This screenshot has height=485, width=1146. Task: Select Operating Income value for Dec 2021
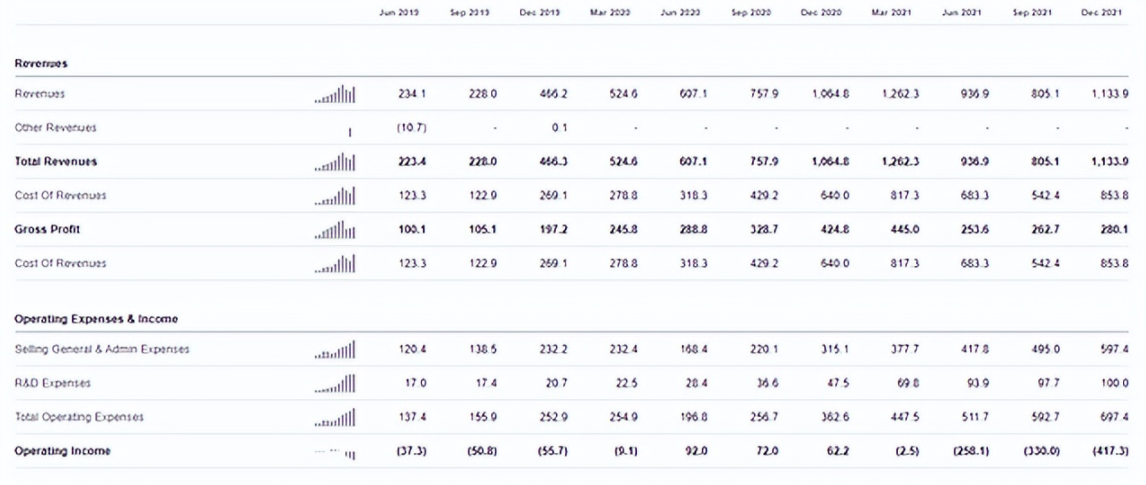coord(1110,451)
